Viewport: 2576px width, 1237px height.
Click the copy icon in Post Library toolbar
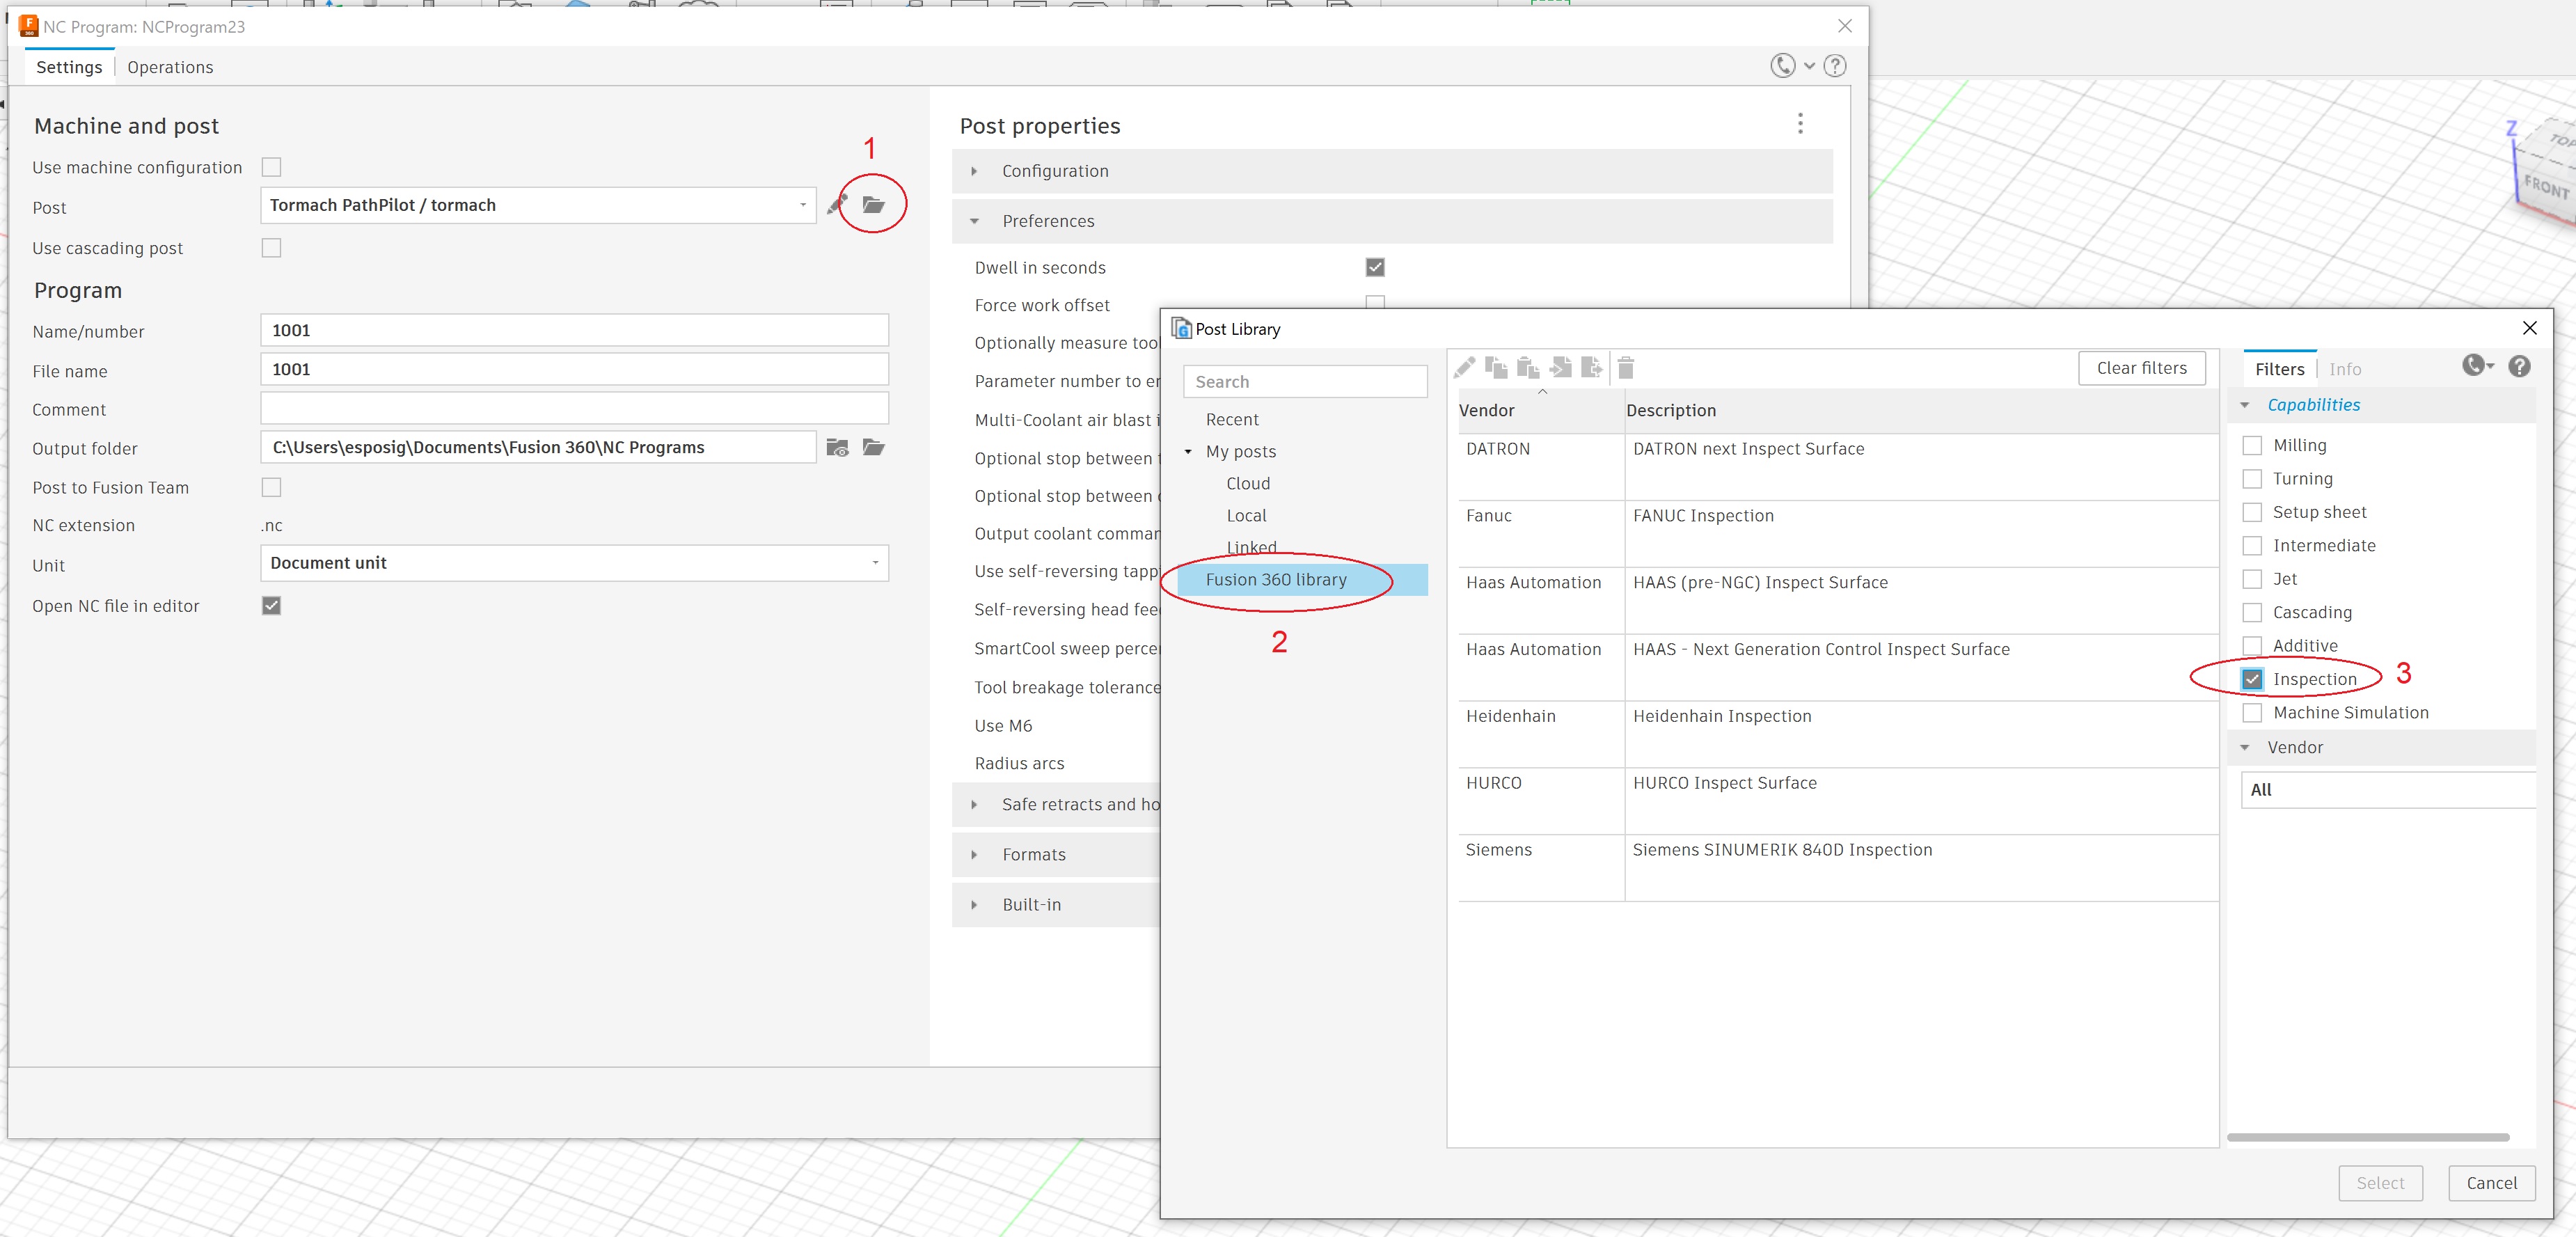click(1496, 368)
